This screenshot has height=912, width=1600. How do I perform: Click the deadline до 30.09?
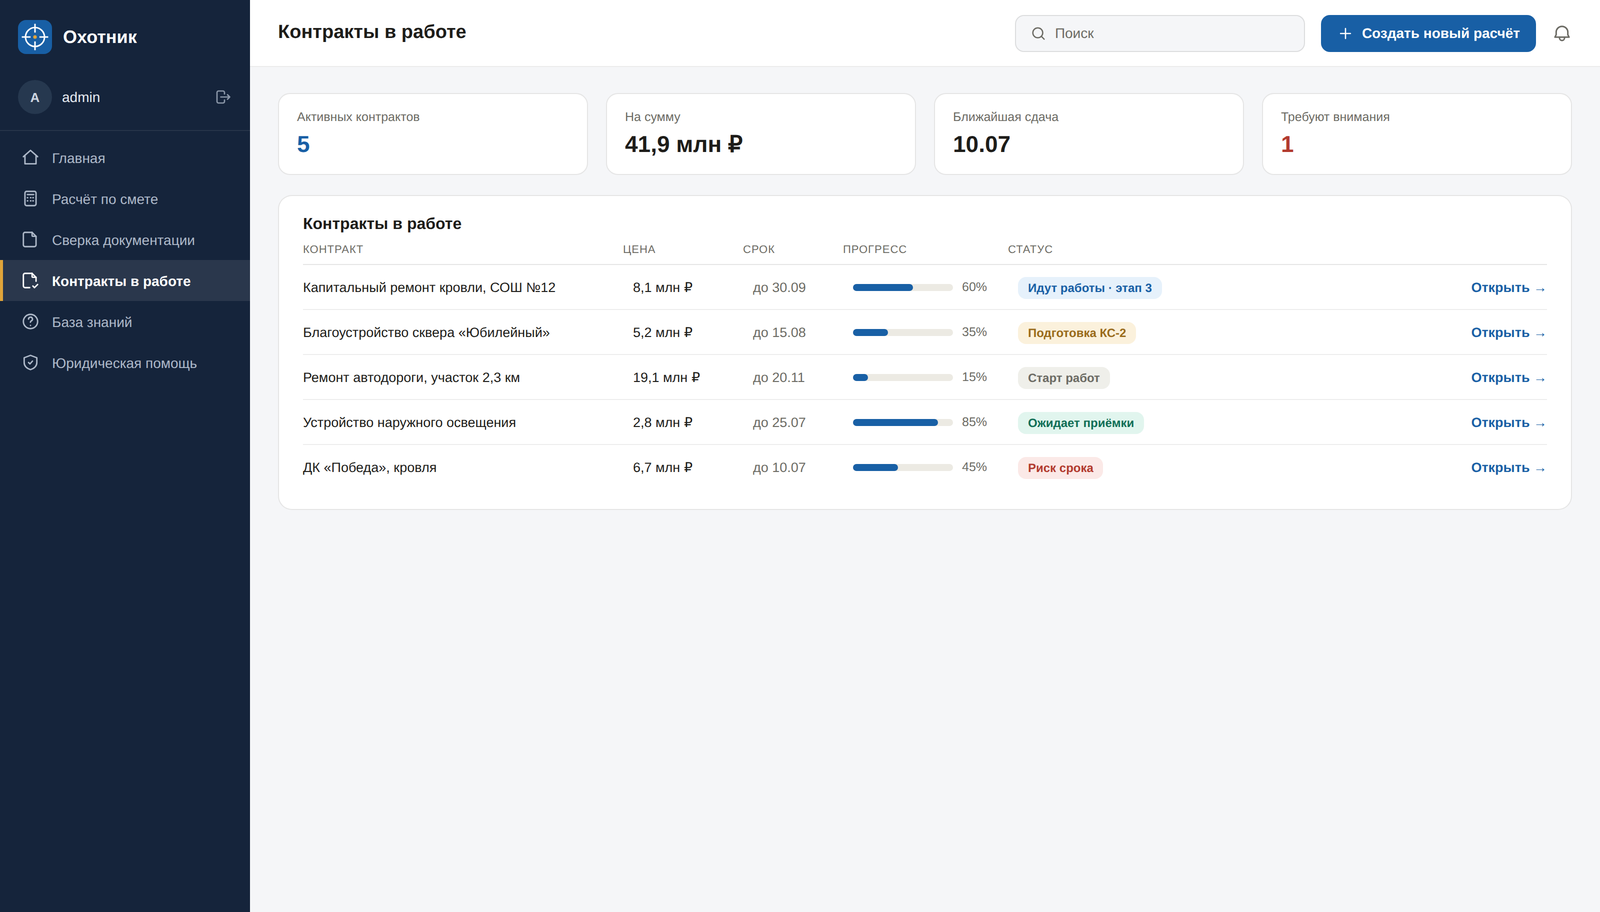(779, 287)
